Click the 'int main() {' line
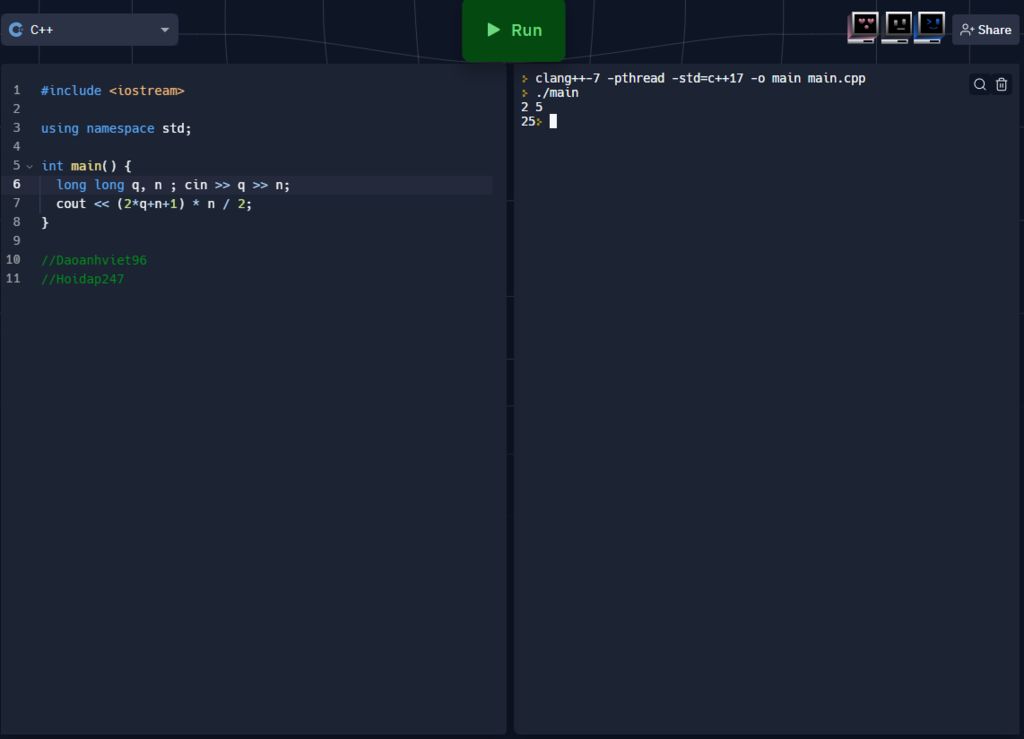 (x=86, y=166)
